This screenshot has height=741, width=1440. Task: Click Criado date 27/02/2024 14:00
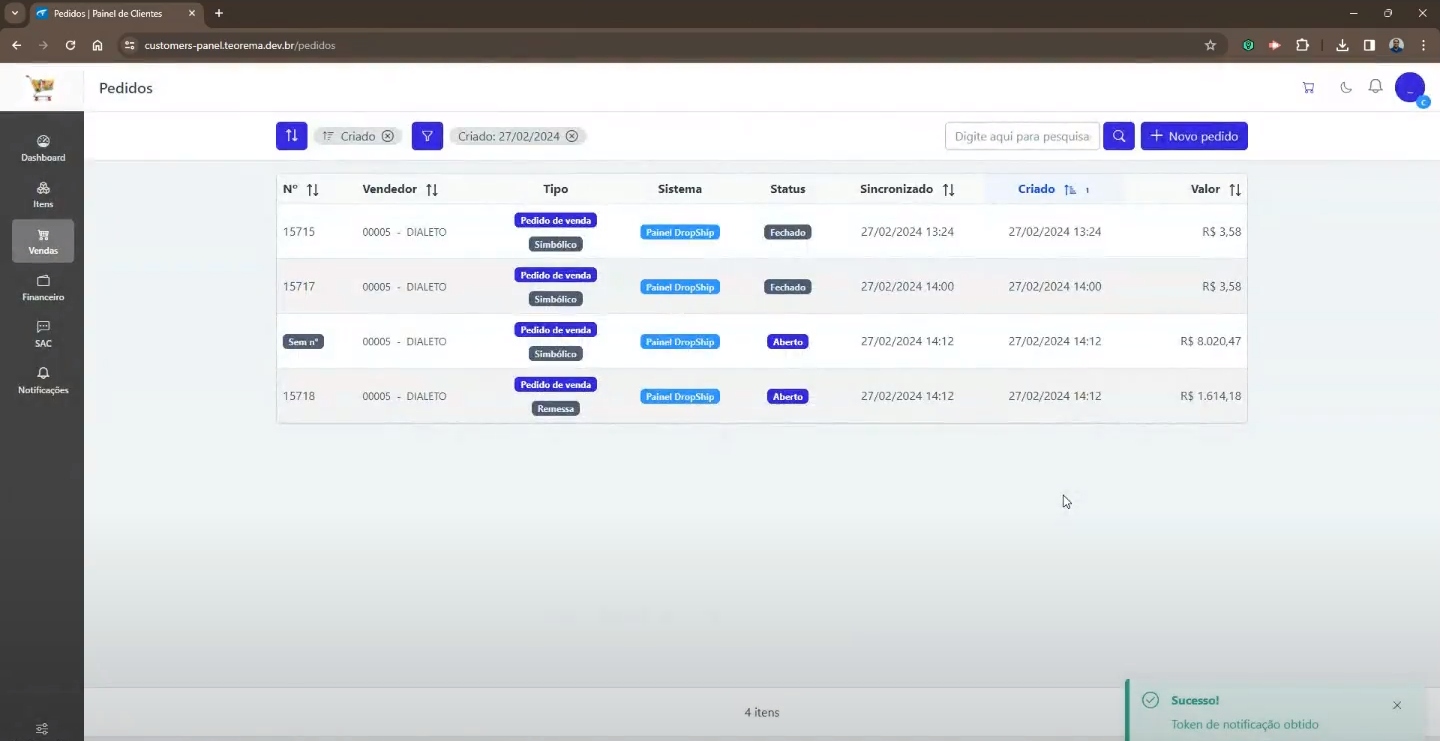(1055, 287)
